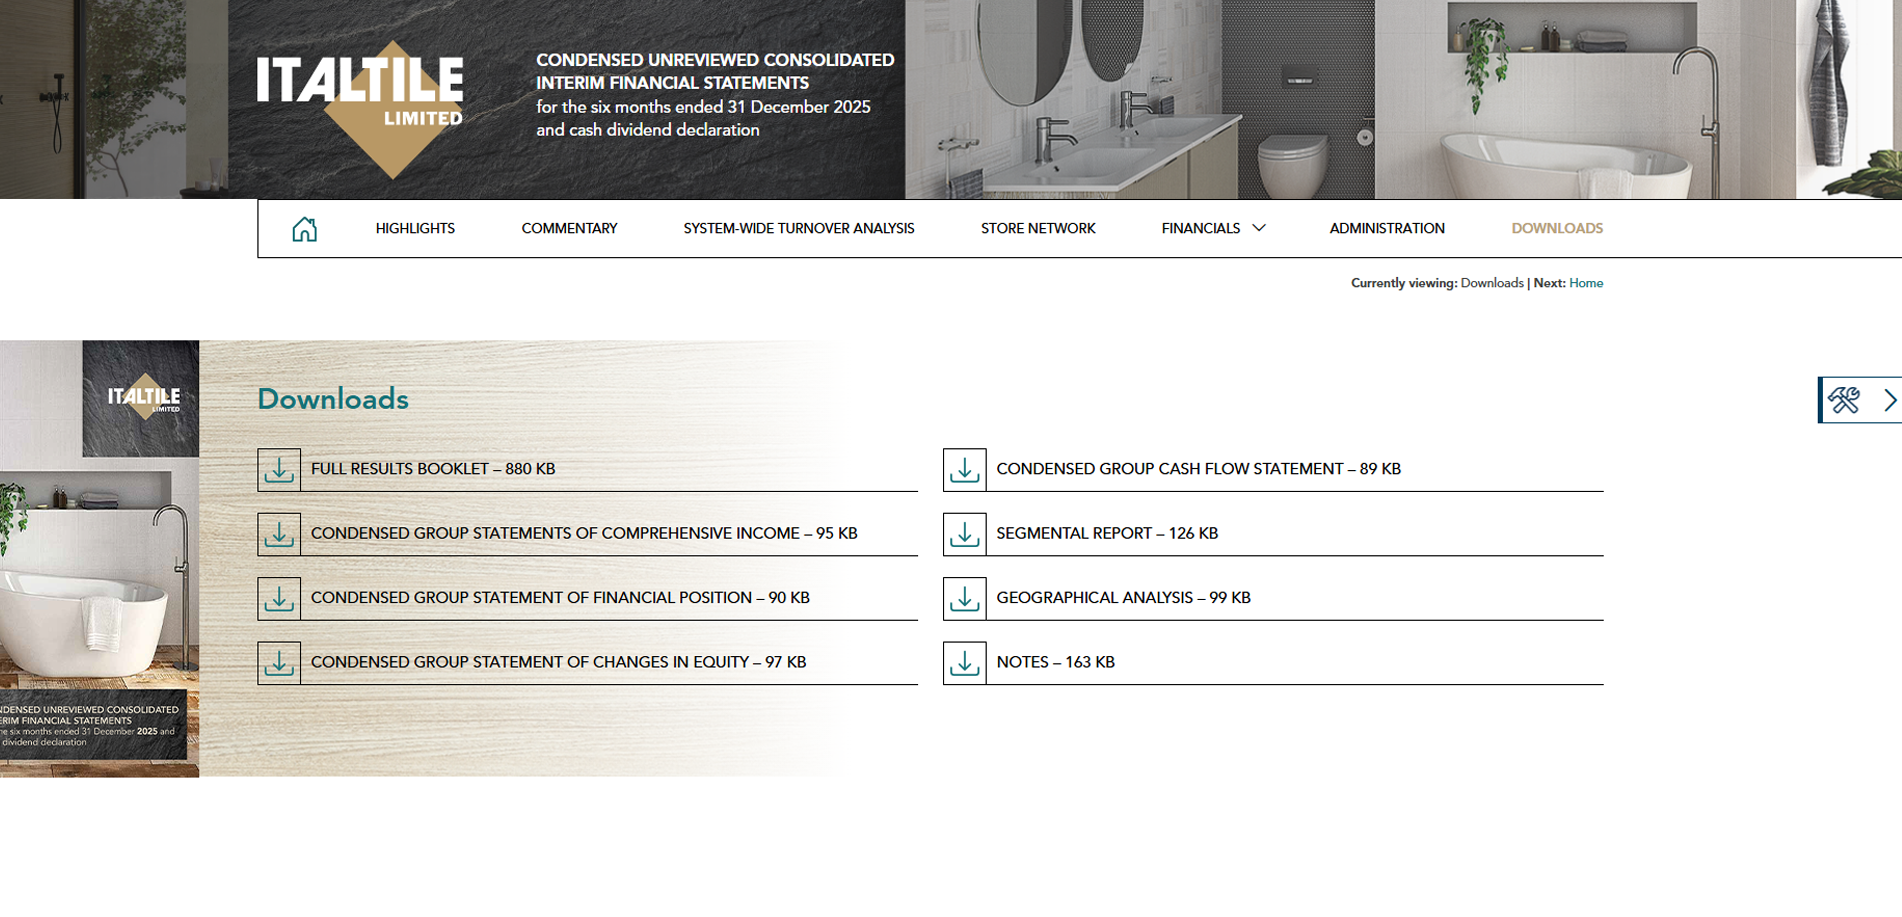
Task: Click download icon for Full Results Booklet
Action: (x=279, y=469)
